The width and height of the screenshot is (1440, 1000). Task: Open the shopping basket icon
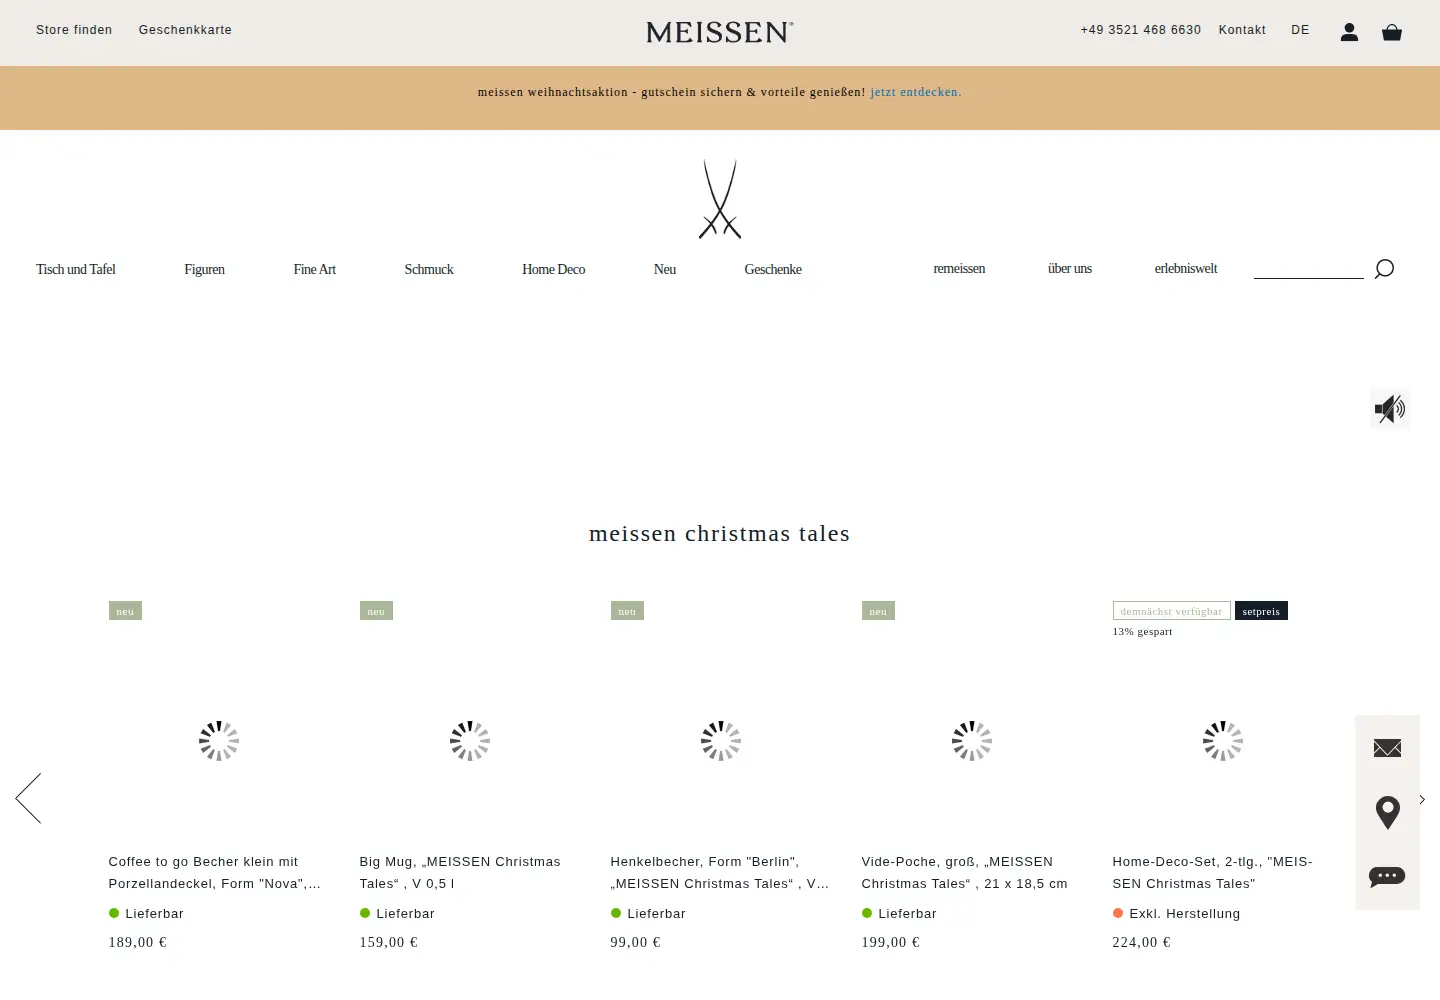1392,32
